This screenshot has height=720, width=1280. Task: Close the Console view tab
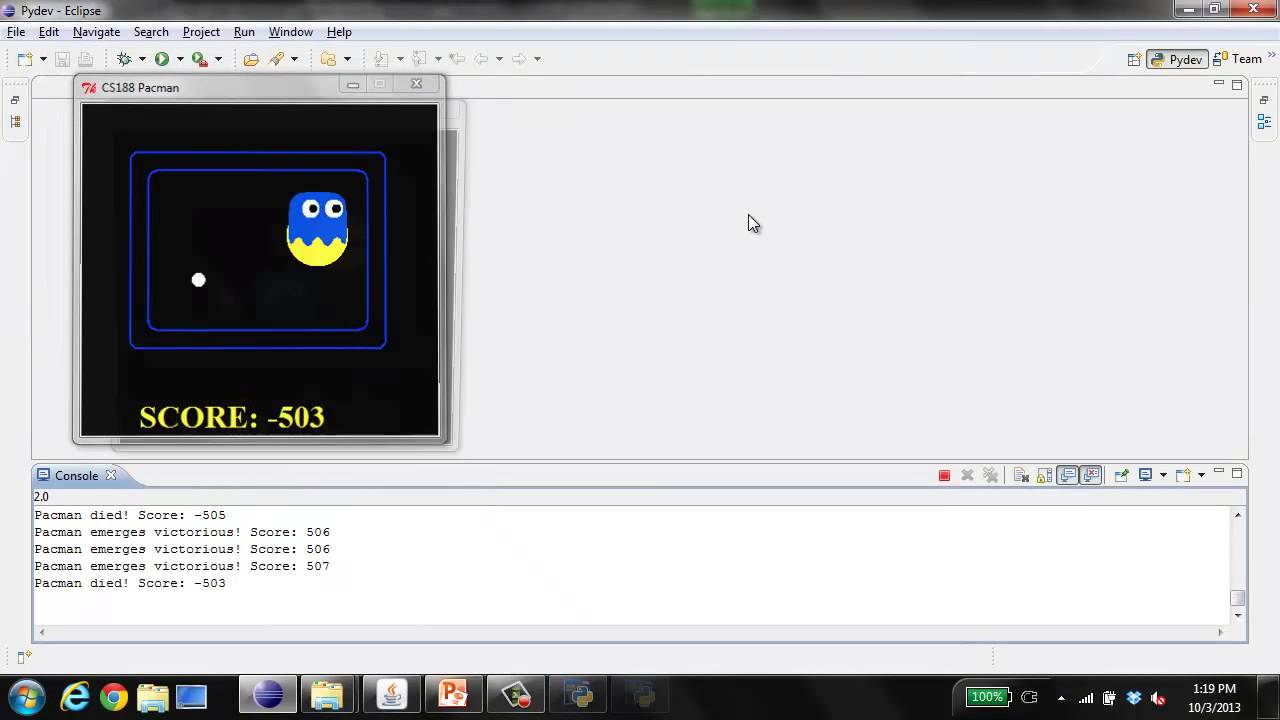tap(111, 475)
